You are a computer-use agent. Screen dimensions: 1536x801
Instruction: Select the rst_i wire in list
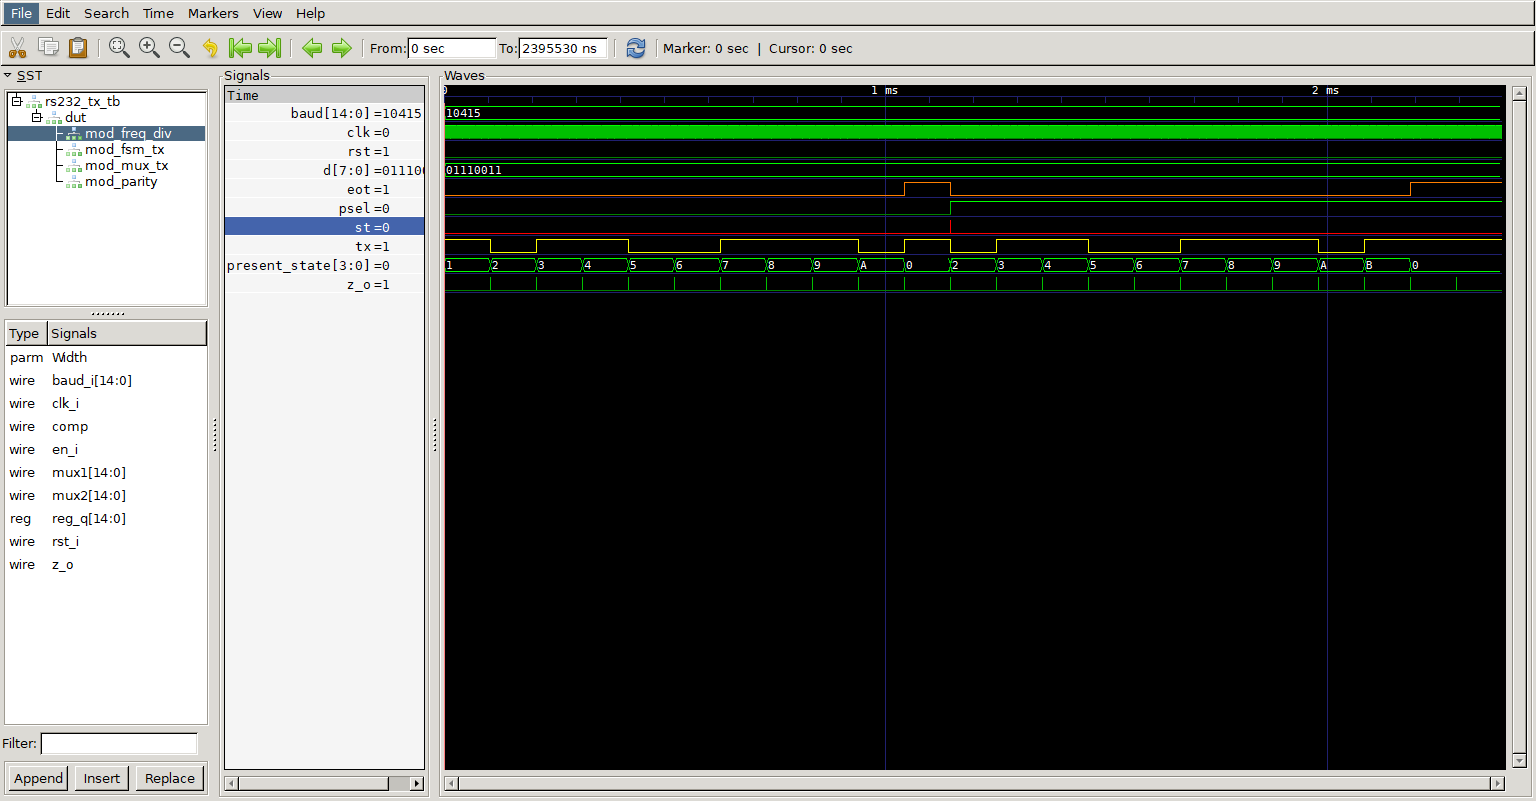click(105, 541)
